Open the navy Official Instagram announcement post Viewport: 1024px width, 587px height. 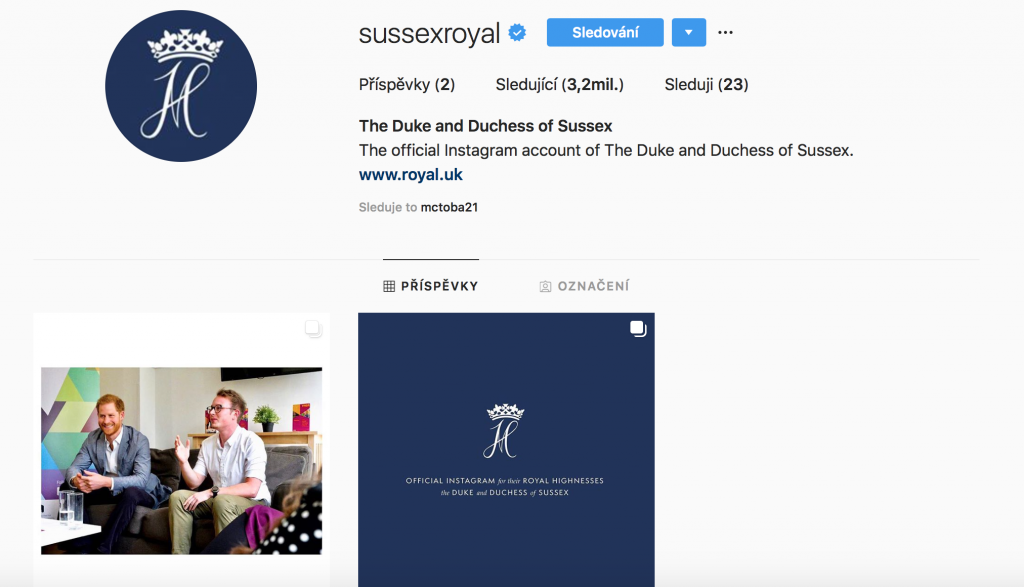coord(506,450)
